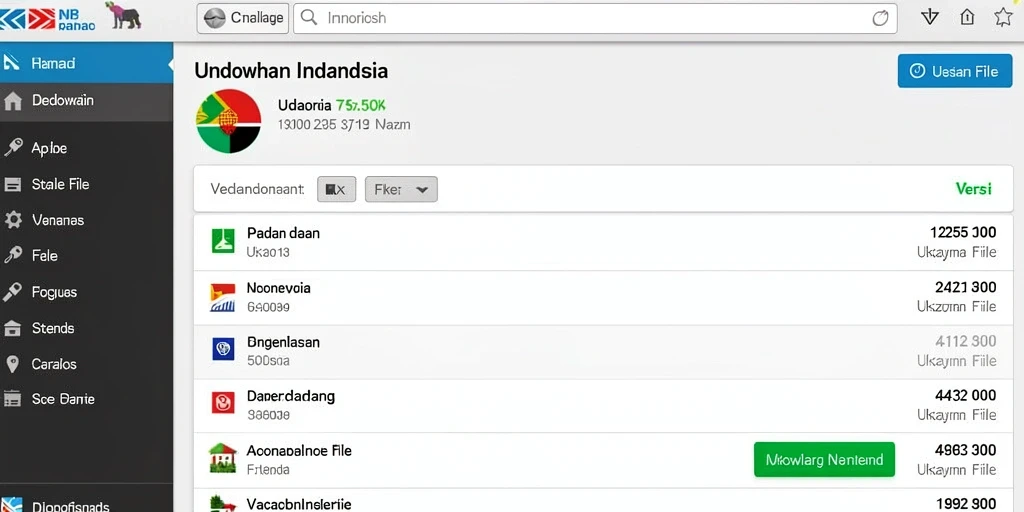This screenshot has height=512, width=1024.
Task: Click the Cnallage button
Action: tap(244, 18)
